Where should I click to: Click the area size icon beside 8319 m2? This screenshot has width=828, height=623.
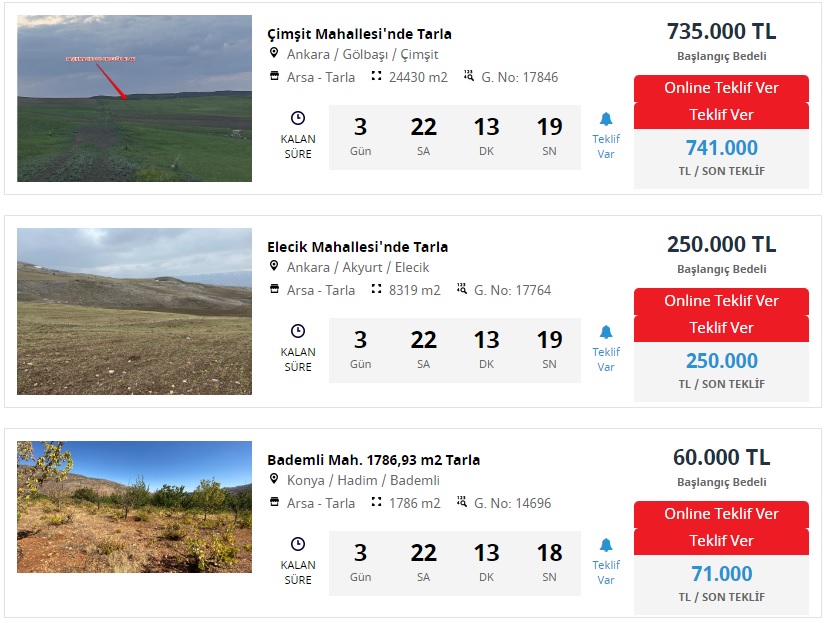[x=377, y=290]
